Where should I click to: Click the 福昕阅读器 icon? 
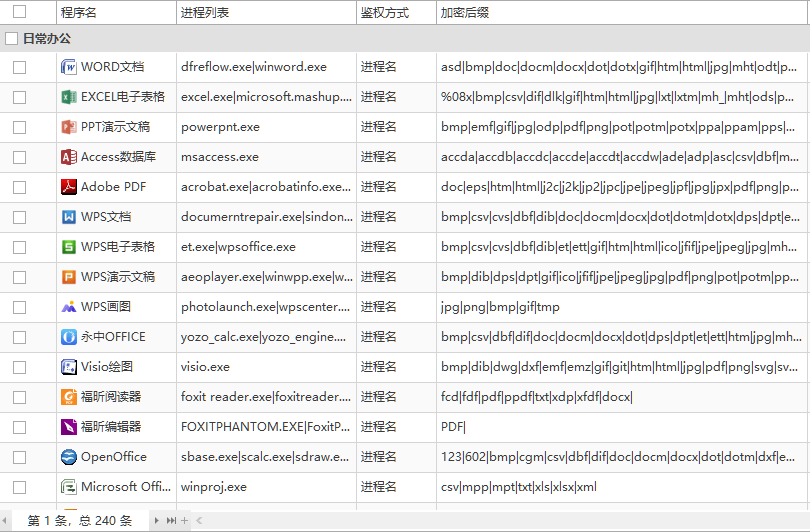click(x=69, y=397)
